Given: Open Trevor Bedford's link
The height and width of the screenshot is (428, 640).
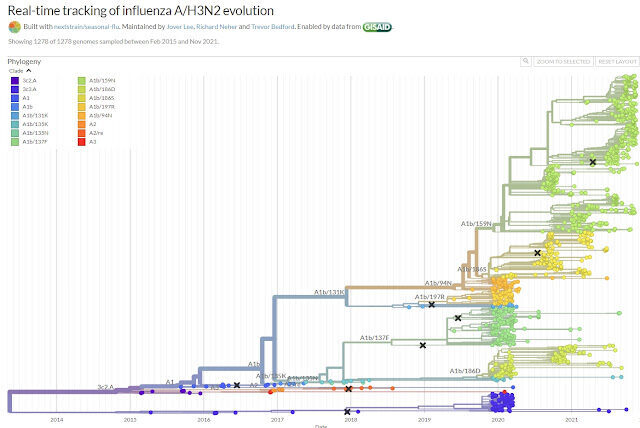Looking at the screenshot, I should click(x=273, y=27).
